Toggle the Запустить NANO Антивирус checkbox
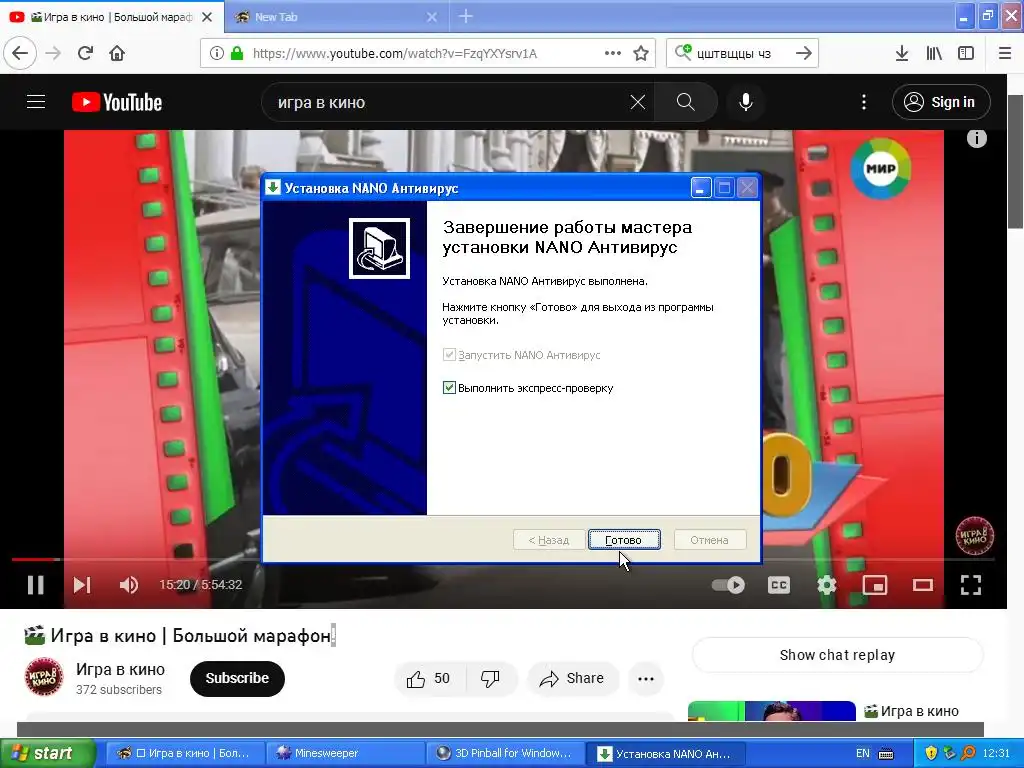1024x768 pixels. tap(449, 355)
